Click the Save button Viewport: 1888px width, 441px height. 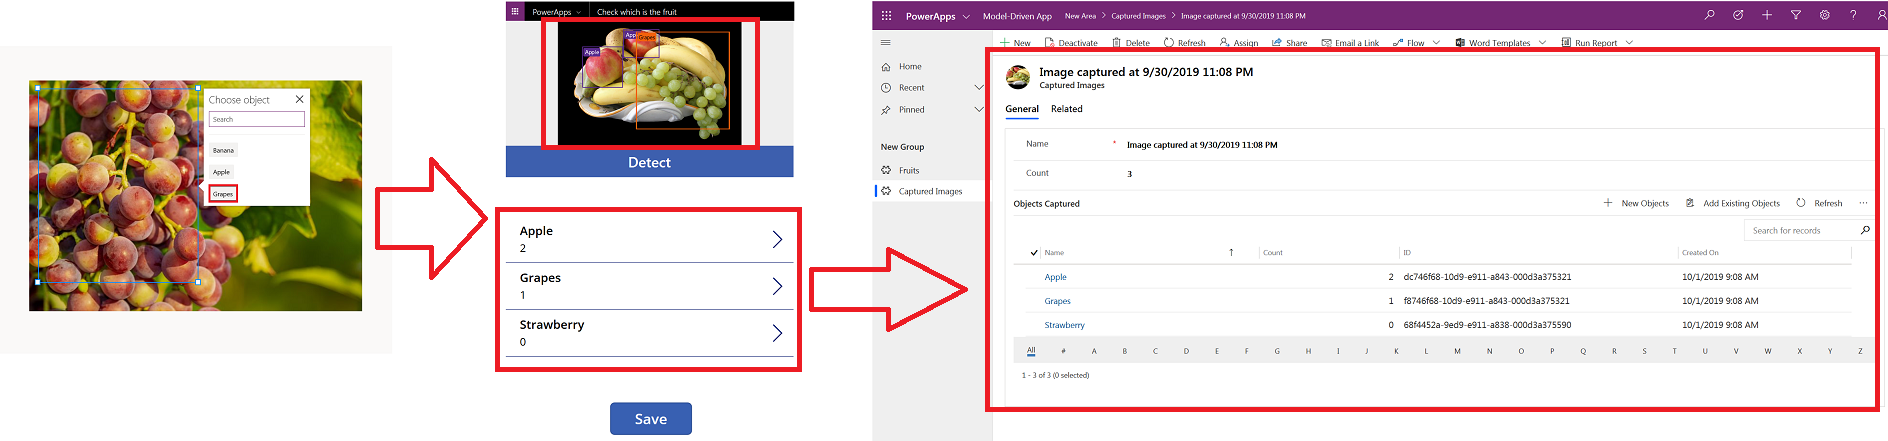pyautogui.click(x=650, y=419)
